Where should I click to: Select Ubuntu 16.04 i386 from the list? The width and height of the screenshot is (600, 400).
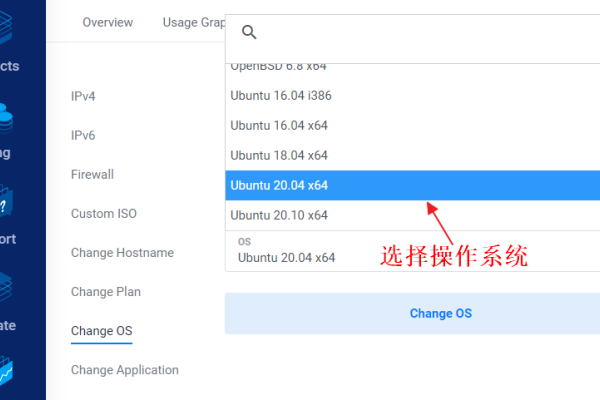[x=280, y=96]
